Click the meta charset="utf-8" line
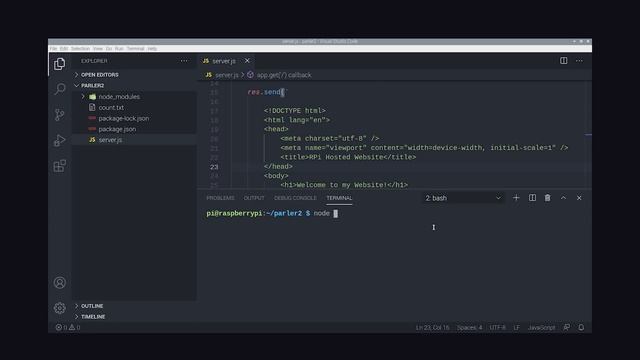Image resolution: width=640 pixels, height=360 pixels. [x=330, y=138]
